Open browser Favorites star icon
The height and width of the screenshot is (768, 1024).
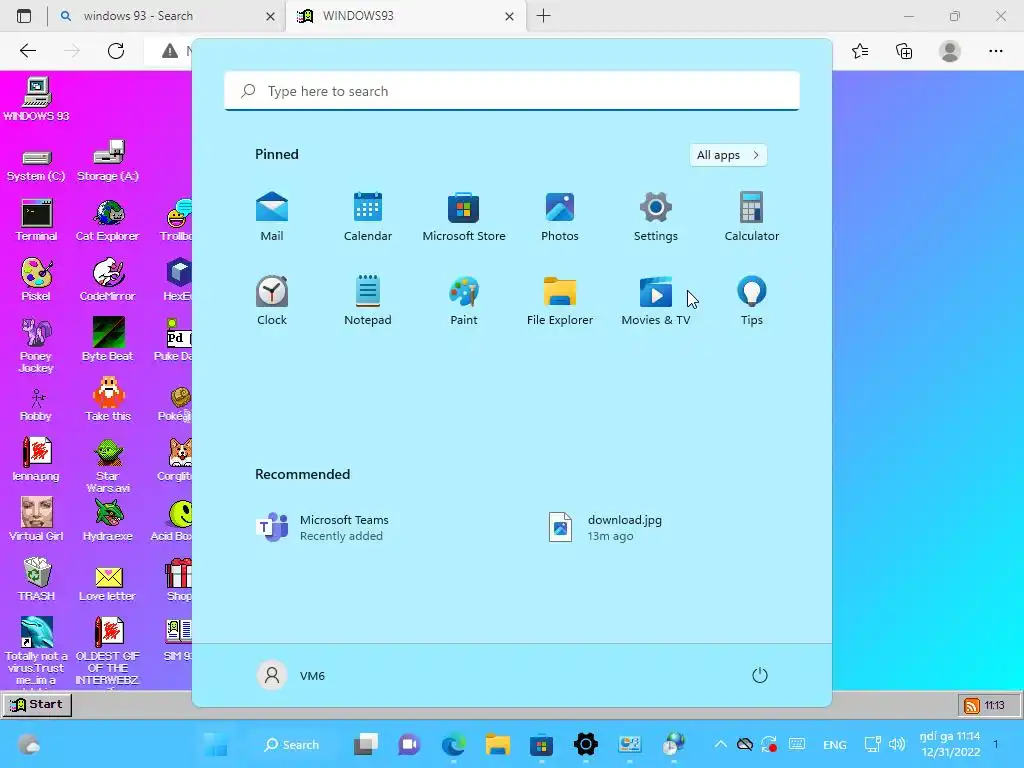click(x=860, y=51)
